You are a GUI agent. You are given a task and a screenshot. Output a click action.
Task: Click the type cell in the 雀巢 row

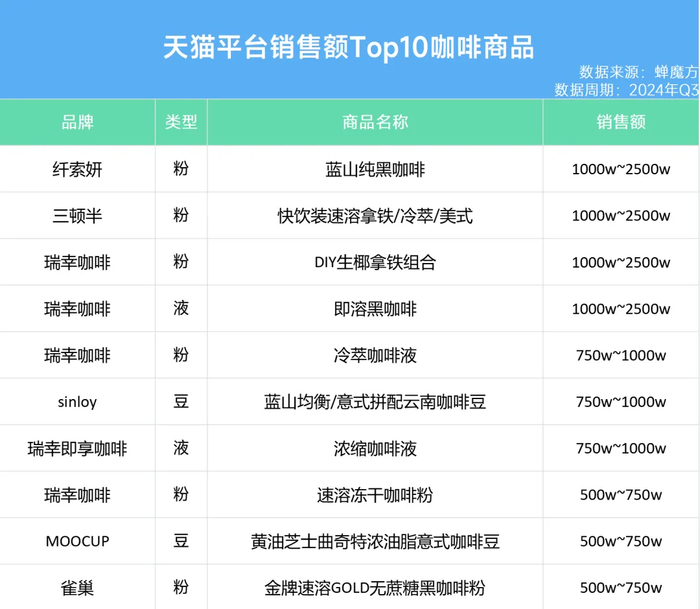(181, 588)
